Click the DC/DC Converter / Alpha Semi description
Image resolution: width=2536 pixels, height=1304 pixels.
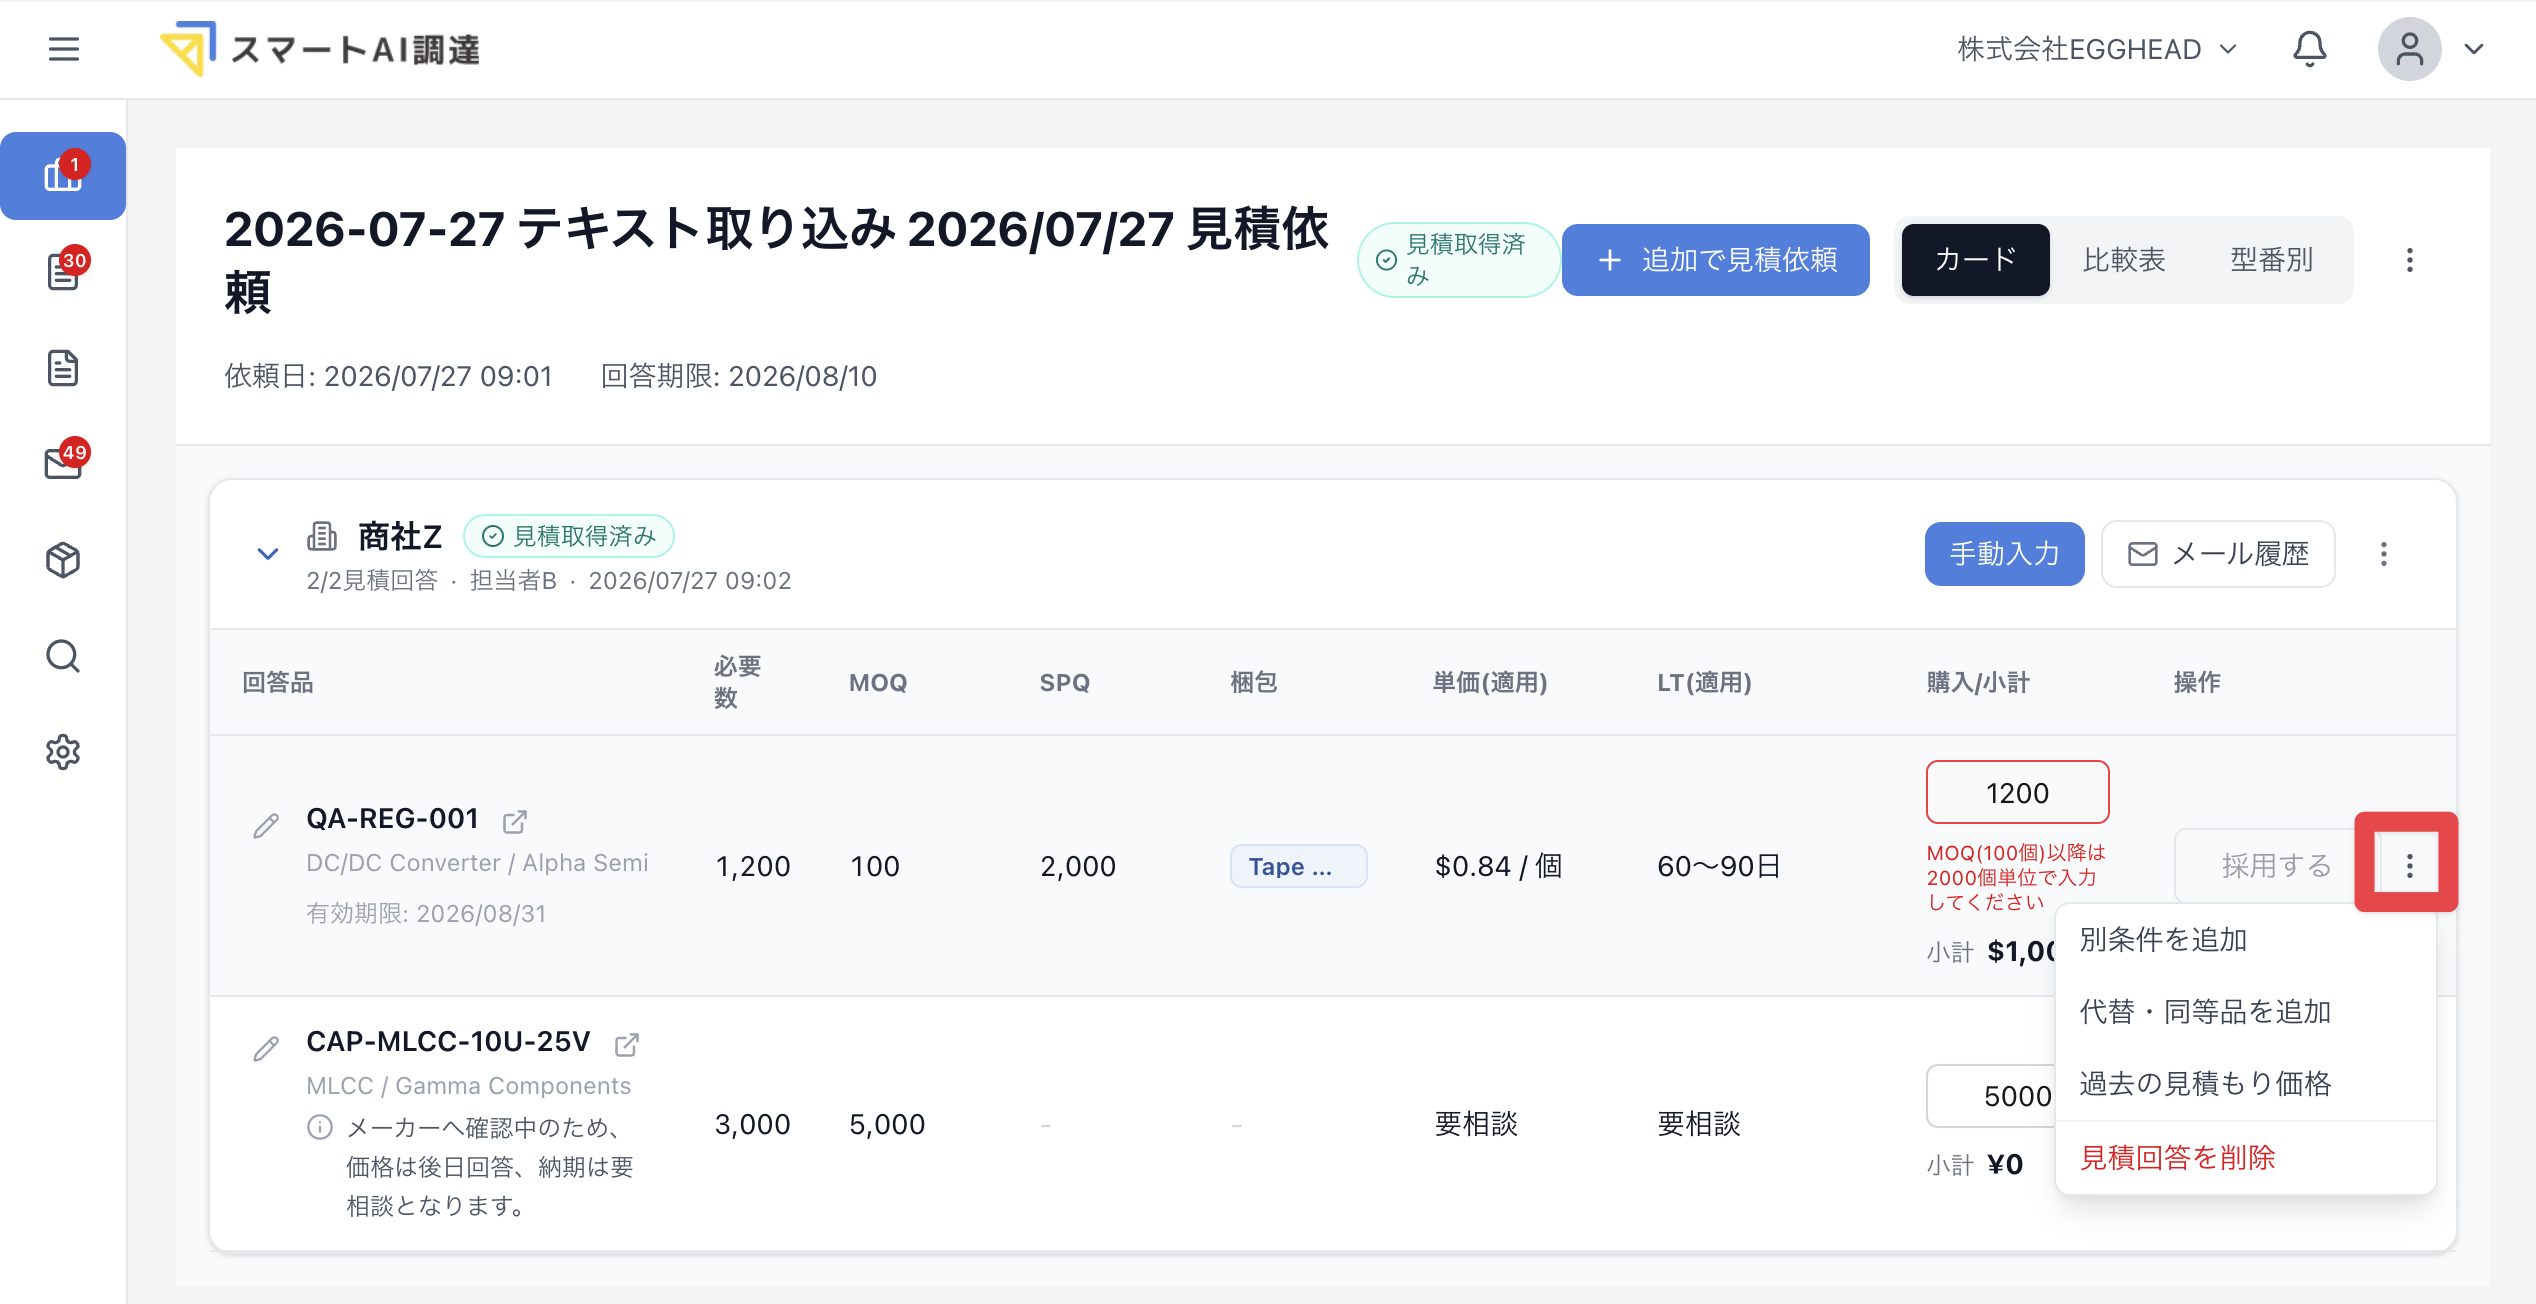(477, 862)
